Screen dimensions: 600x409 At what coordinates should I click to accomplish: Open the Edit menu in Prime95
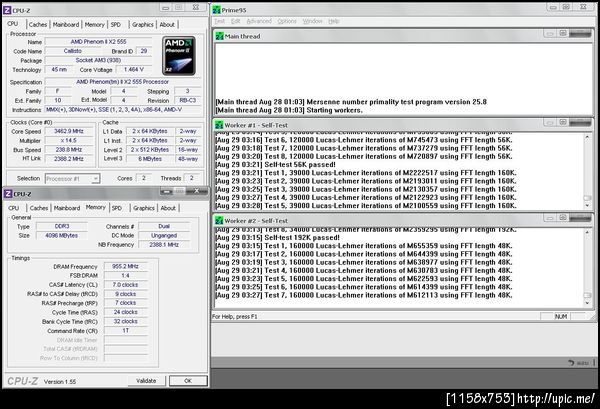pyautogui.click(x=236, y=21)
